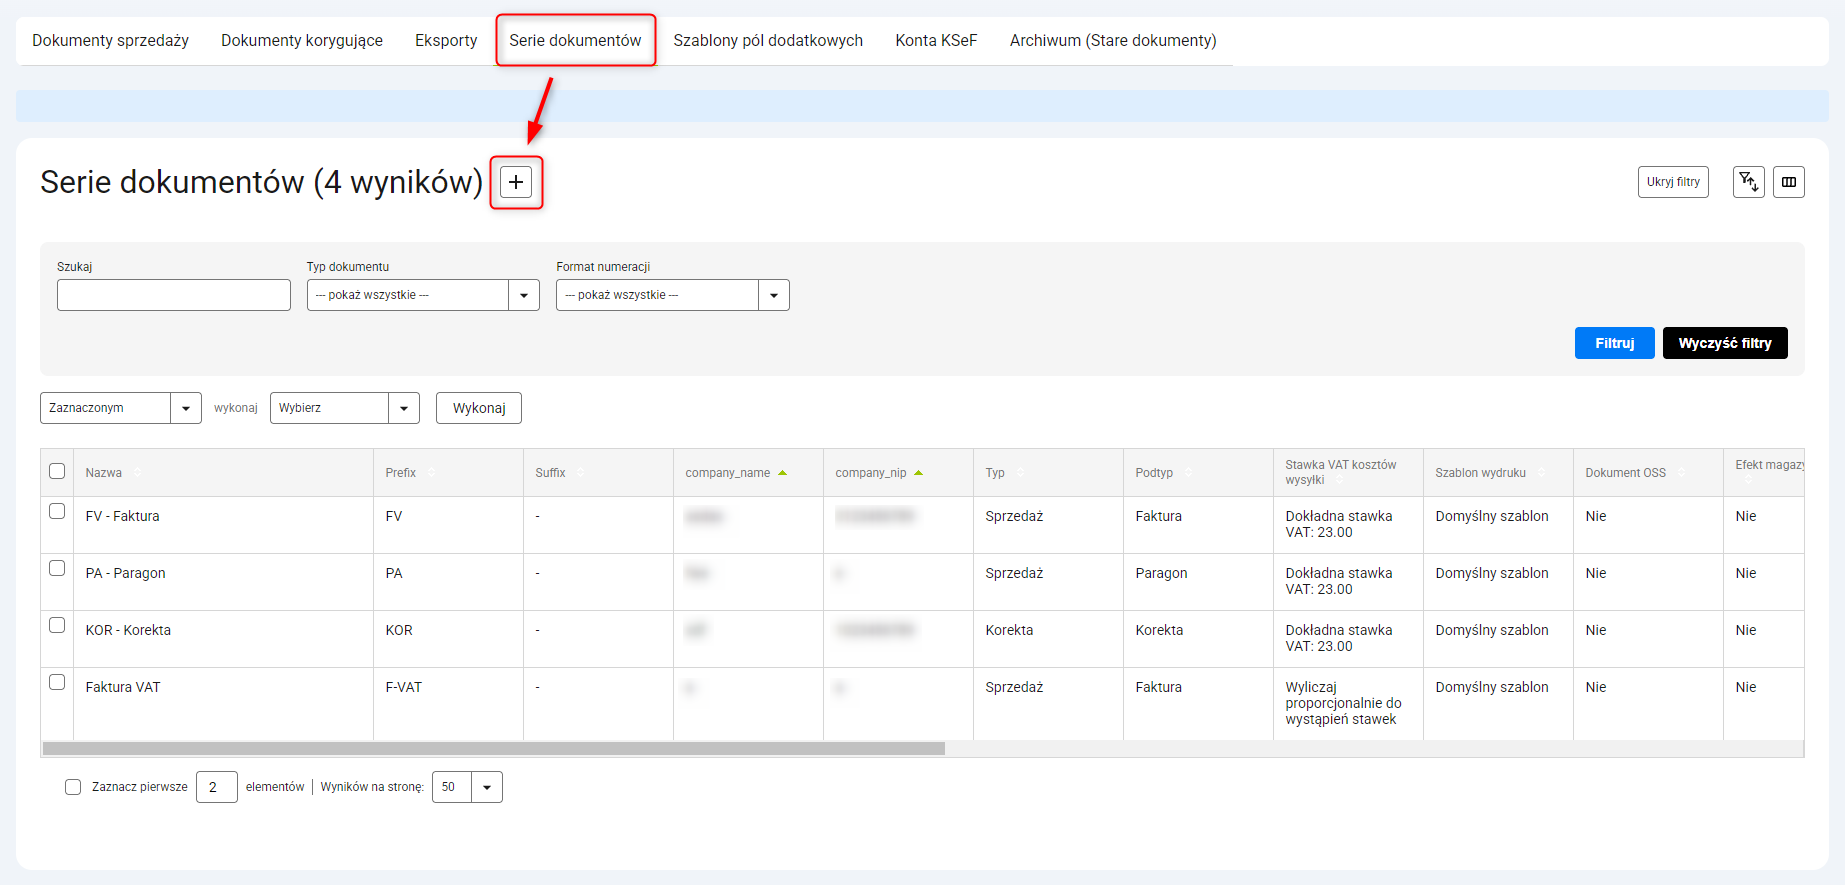
Task: Check the PA - Paragon row checkbox
Action: click(x=57, y=568)
